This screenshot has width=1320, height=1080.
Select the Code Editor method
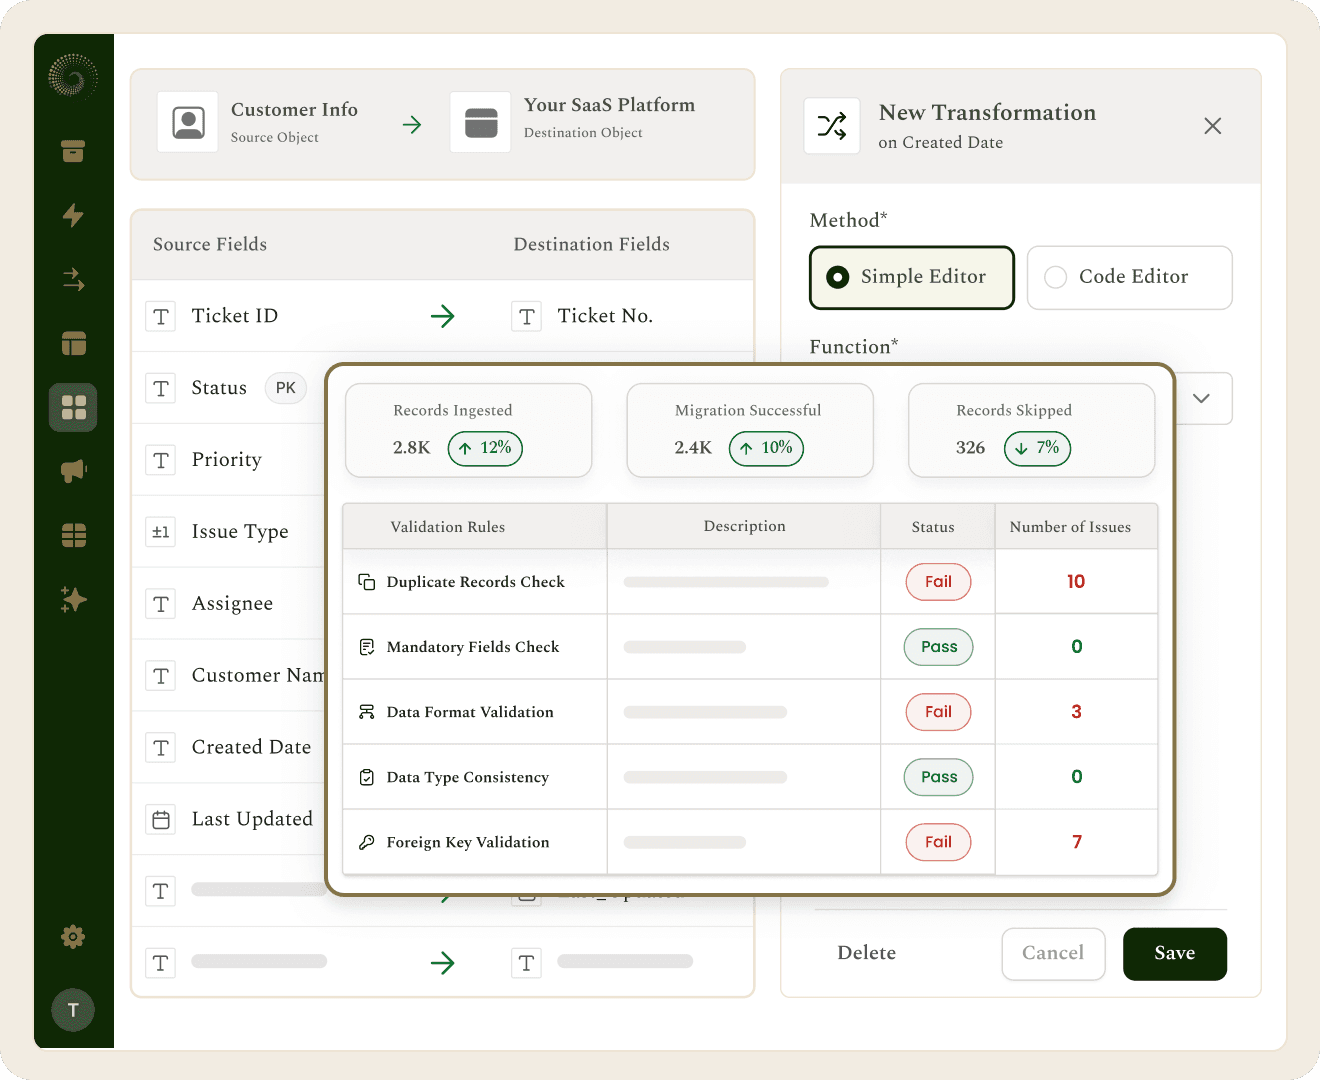[1130, 277]
